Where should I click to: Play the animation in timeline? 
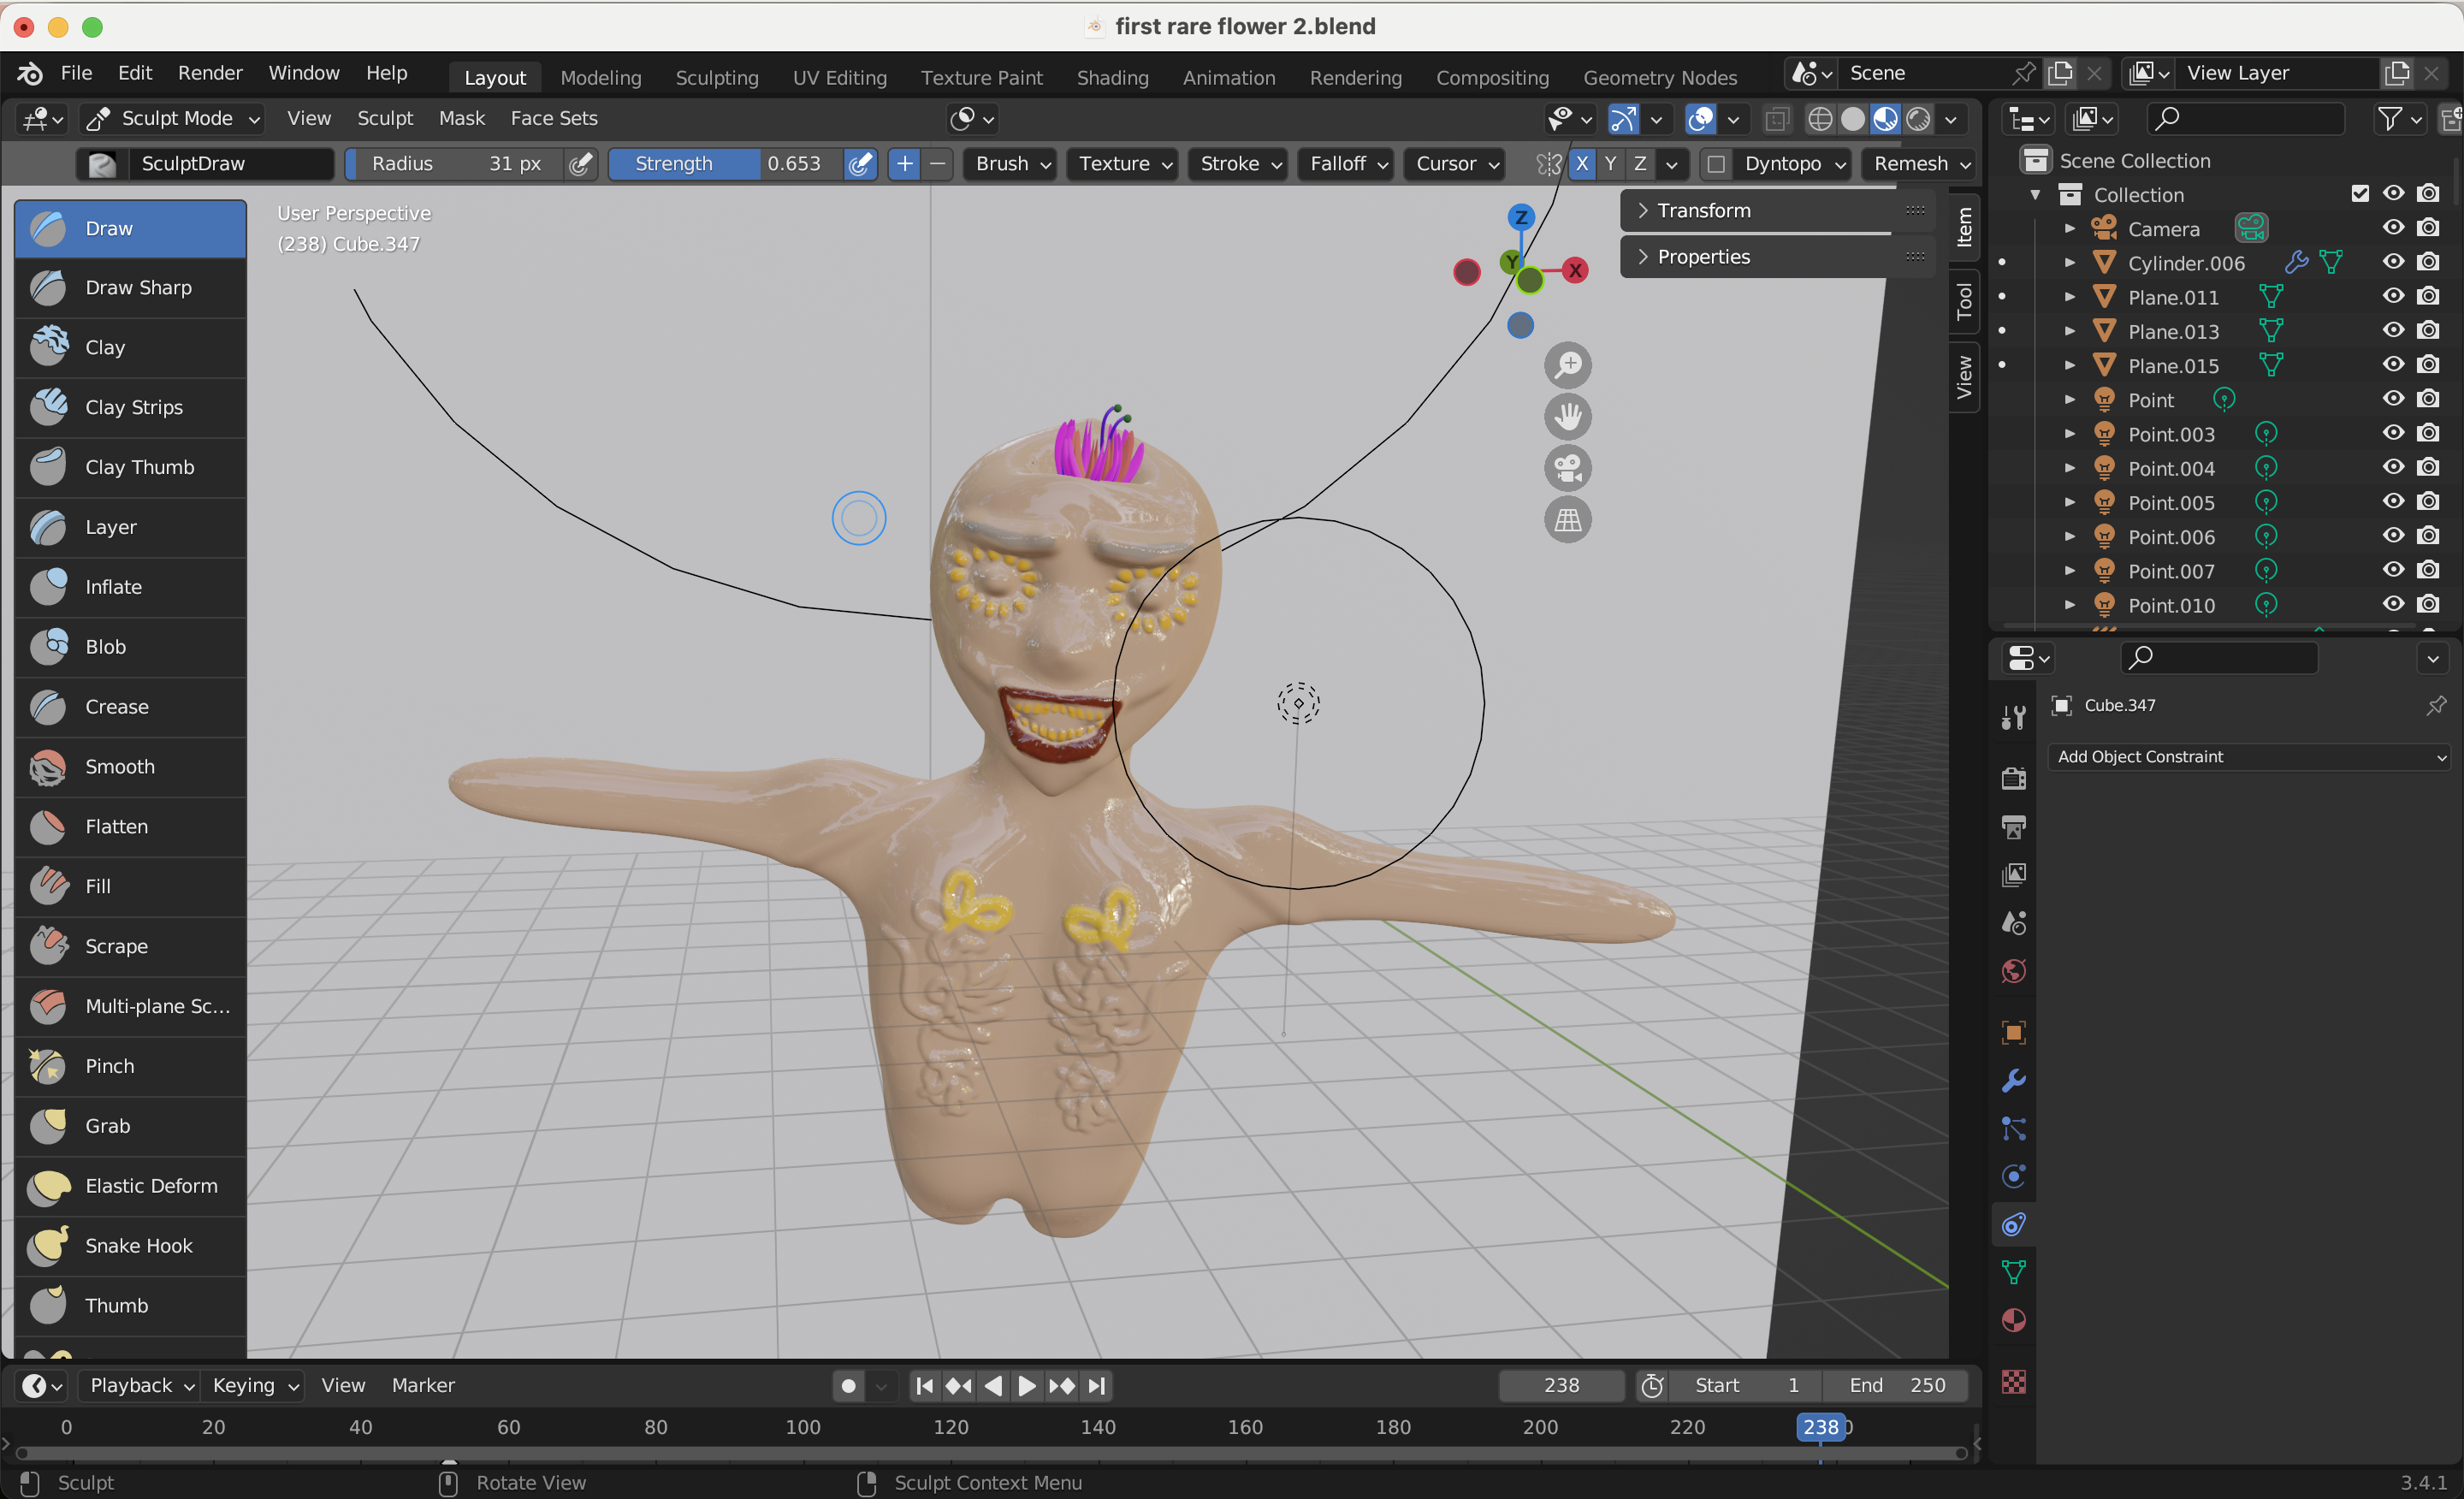(1026, 1386)
